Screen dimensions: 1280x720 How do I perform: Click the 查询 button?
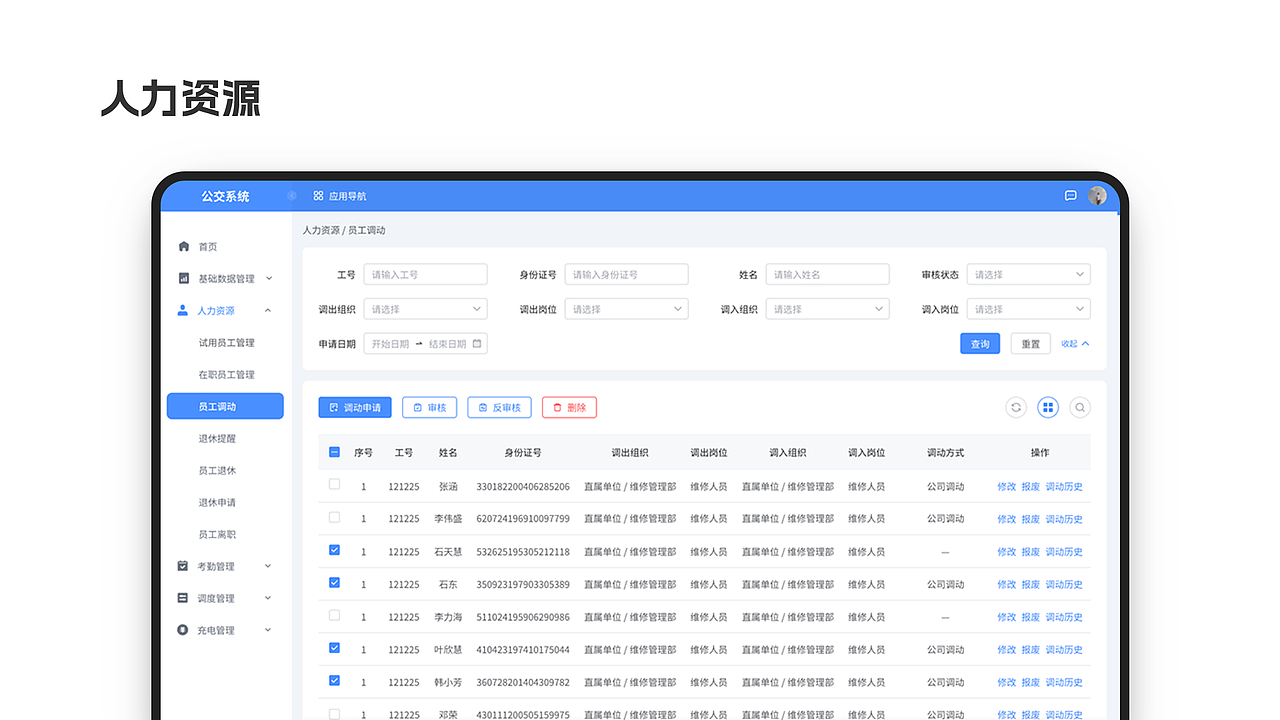tap(980, 344)
